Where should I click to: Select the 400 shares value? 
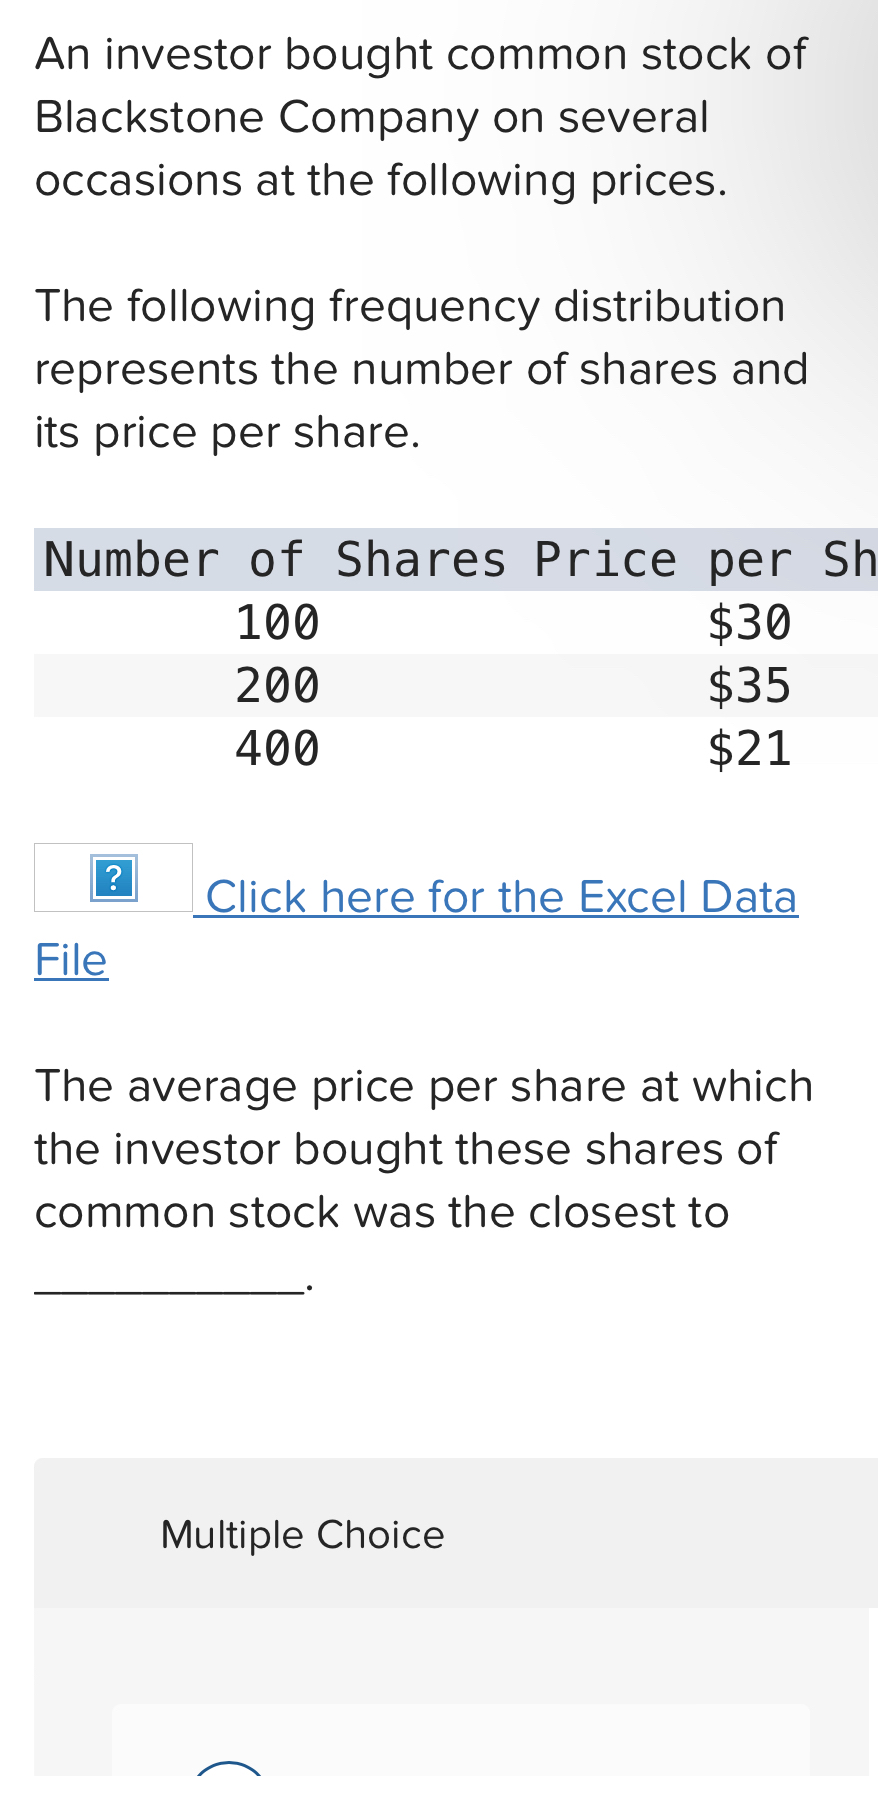point(277,749)
